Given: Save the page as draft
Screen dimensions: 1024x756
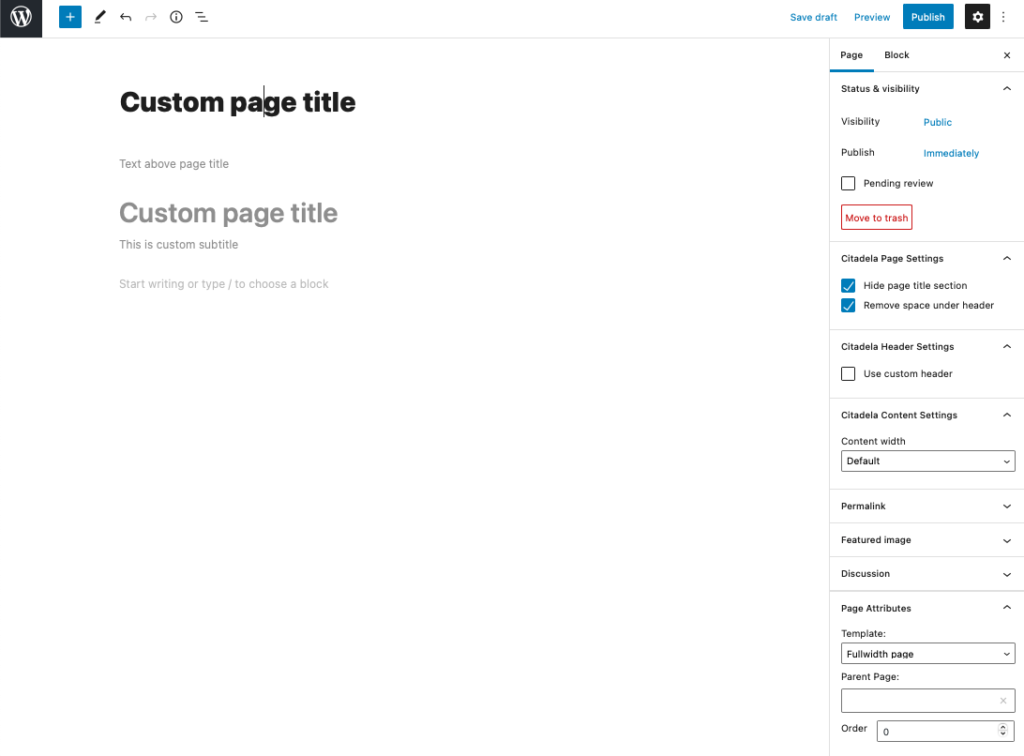Looking at the screenshot, I should pyautogui.click(x=813, y=17).
